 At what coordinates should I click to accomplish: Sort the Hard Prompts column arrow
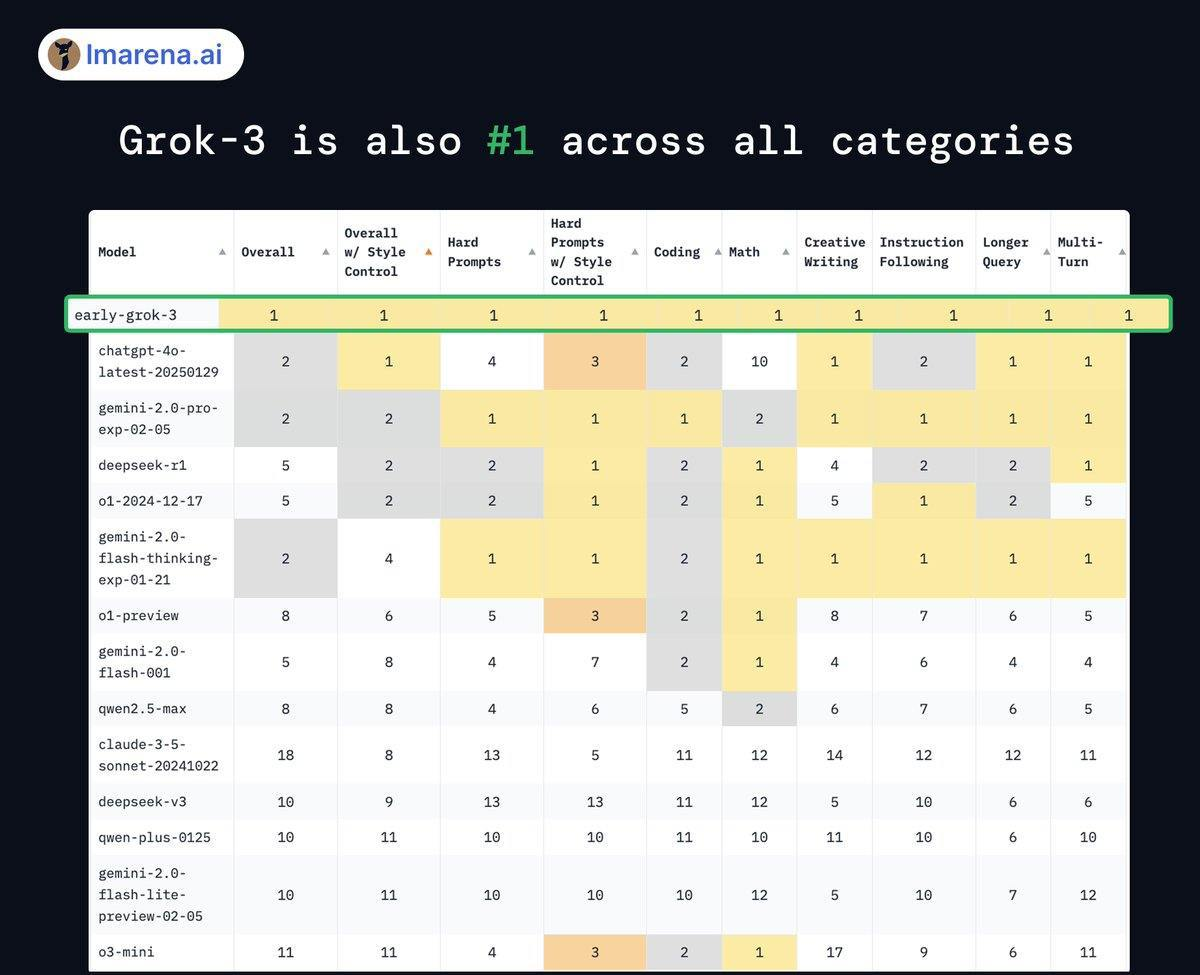coord(533,252)
